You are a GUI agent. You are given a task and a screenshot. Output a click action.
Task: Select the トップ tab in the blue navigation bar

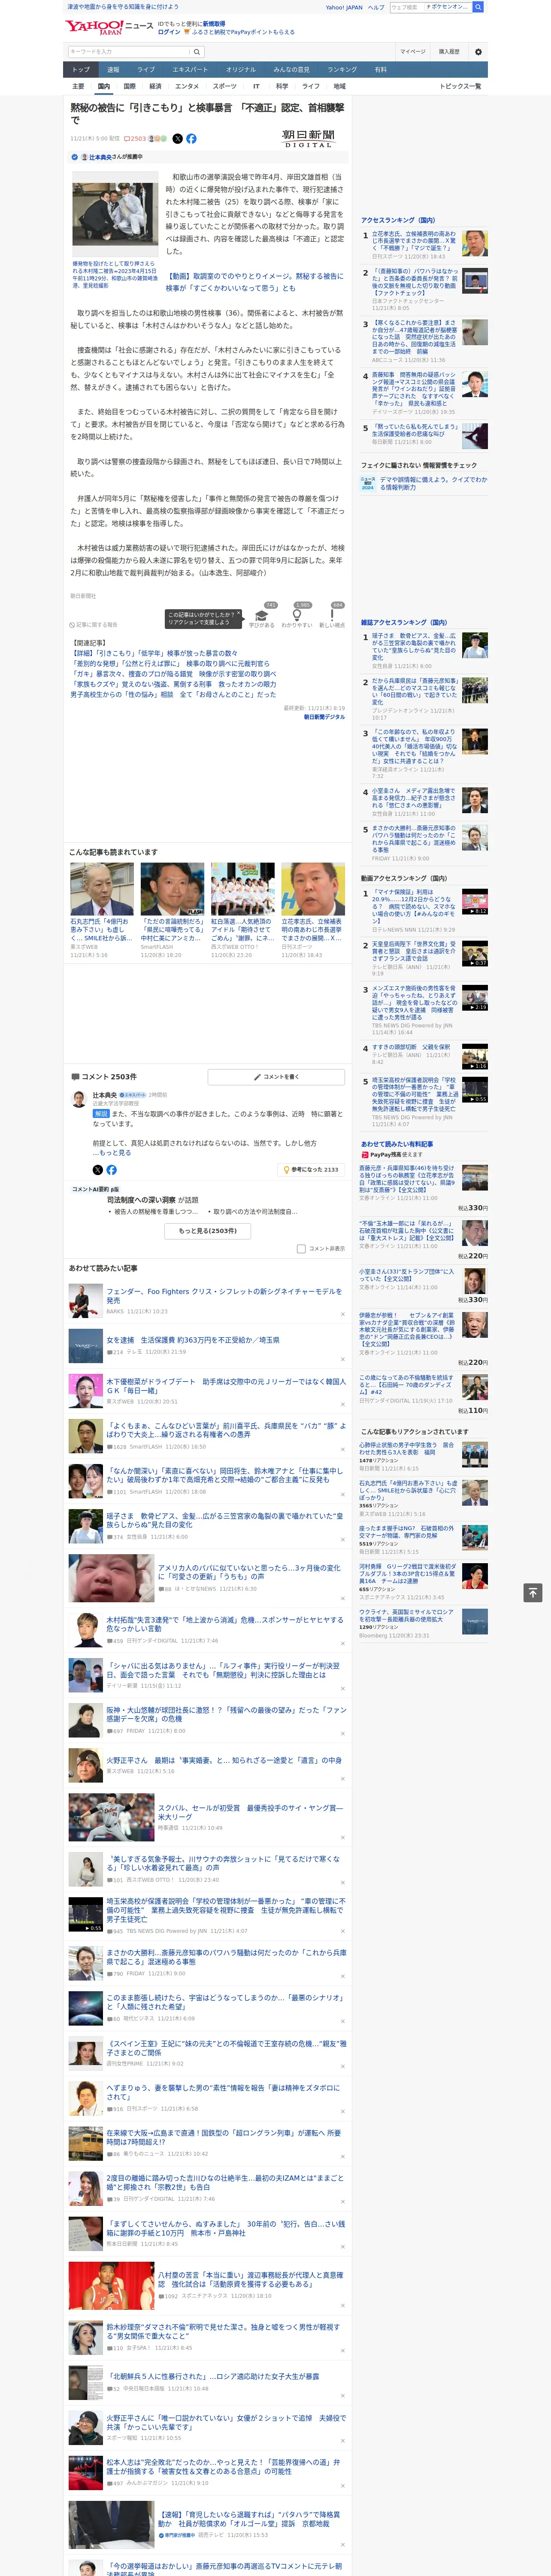click(x=81, y=69)
